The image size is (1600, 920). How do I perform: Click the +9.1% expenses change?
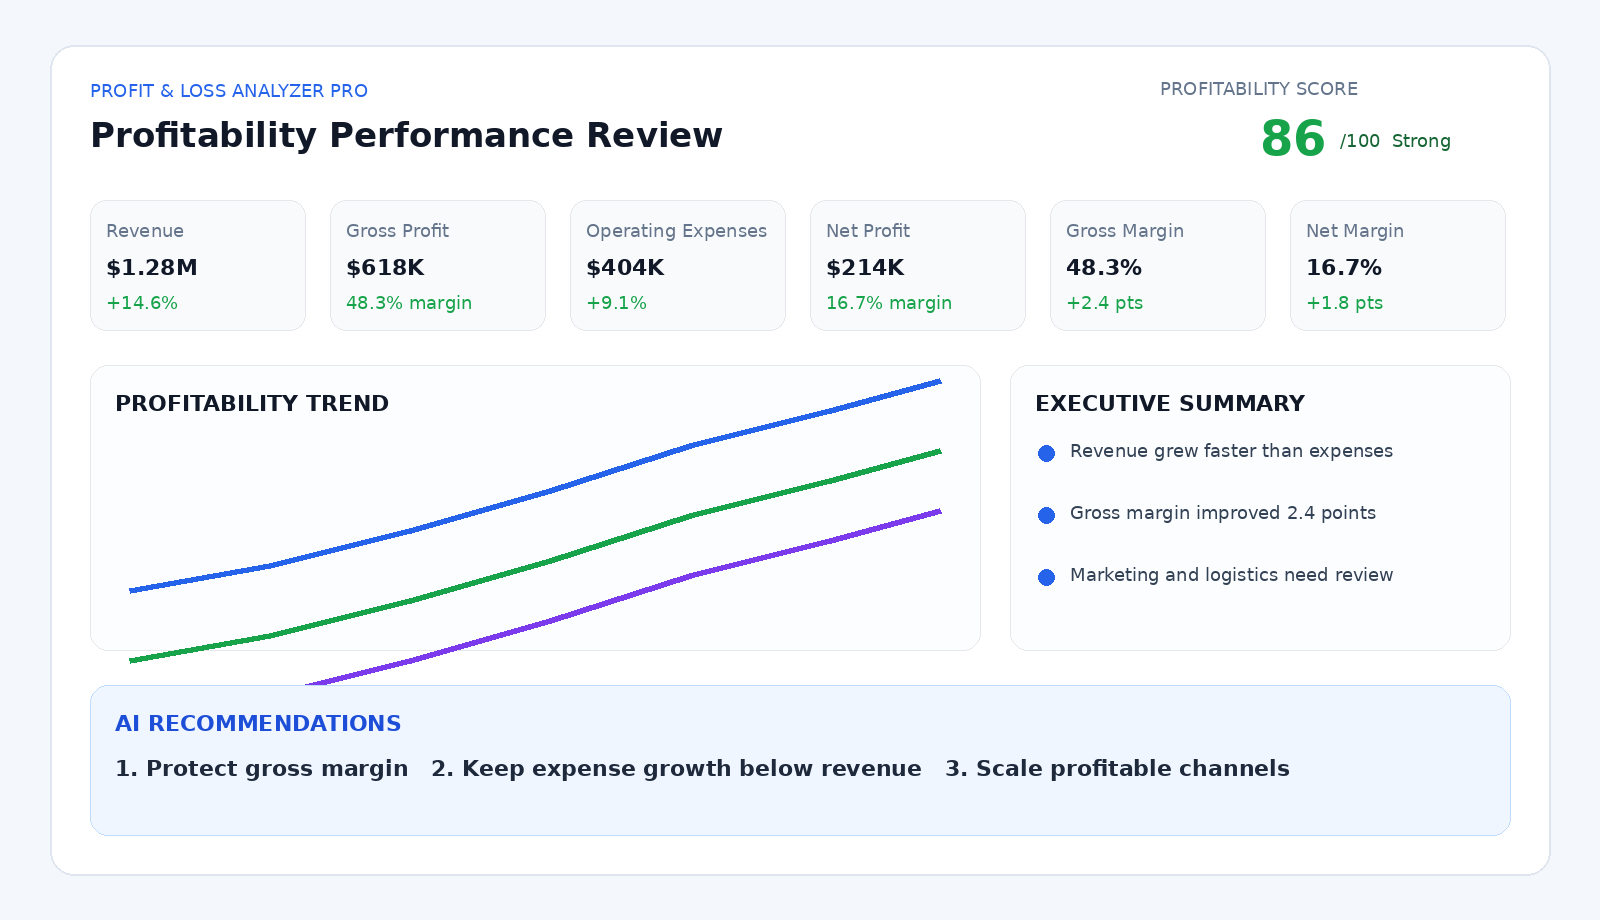coord(616,303)
